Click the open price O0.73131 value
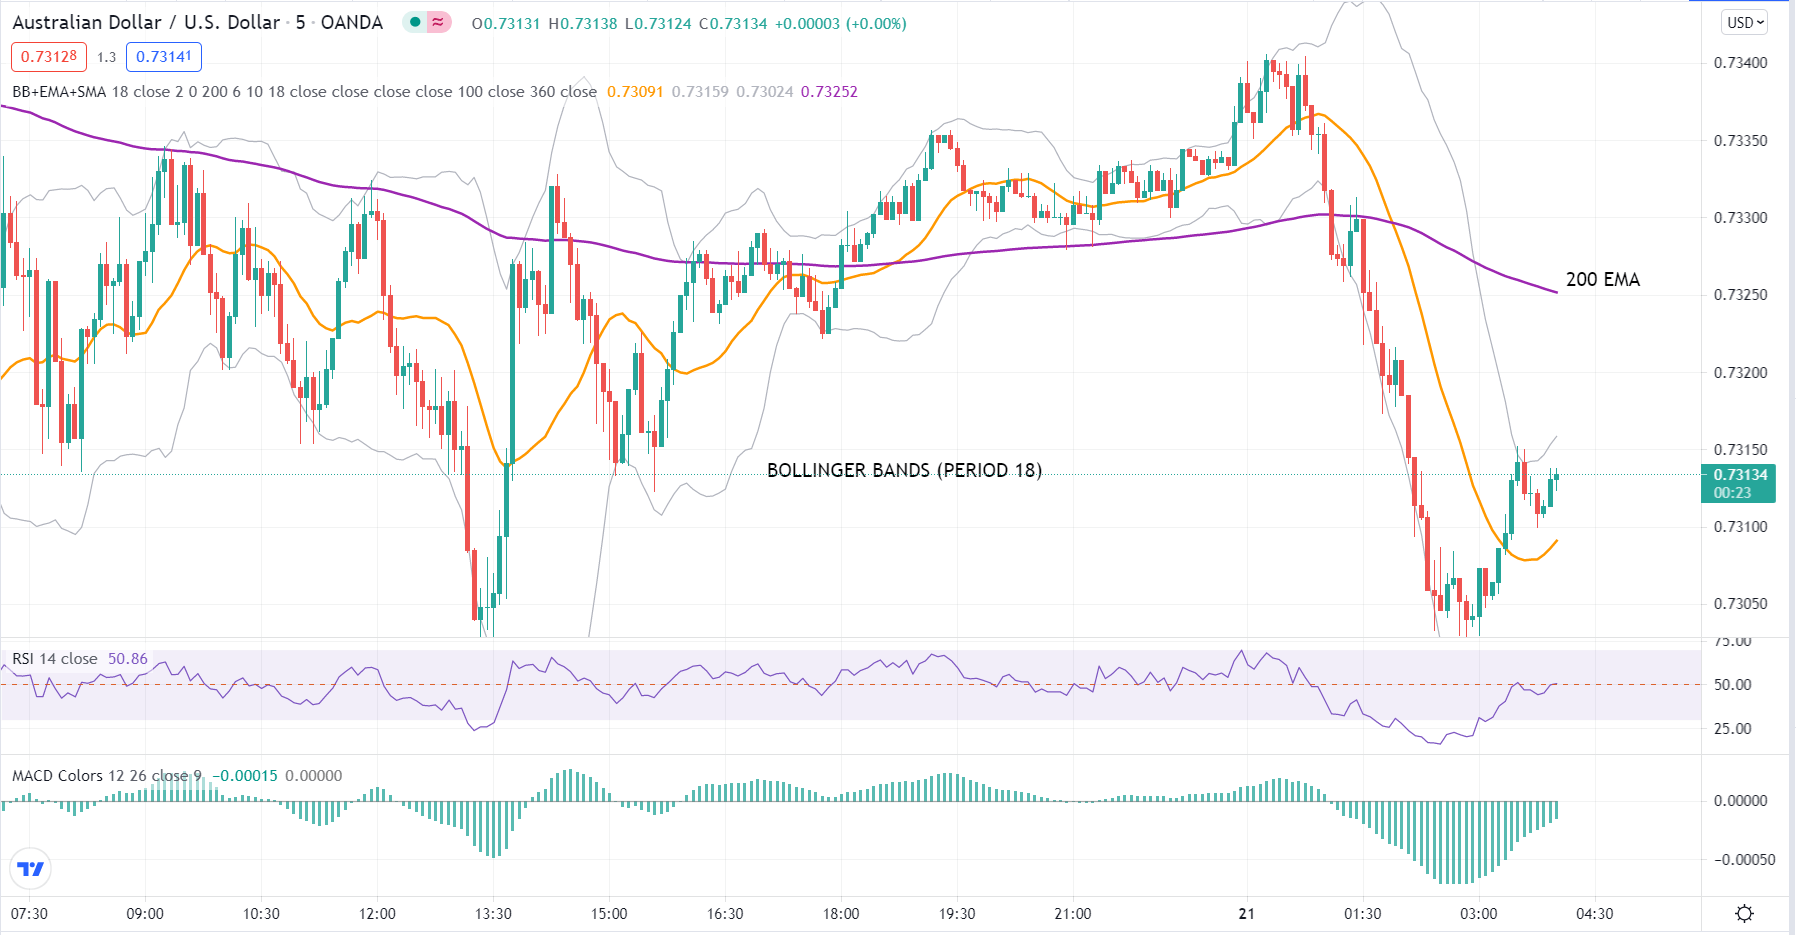 (506, 23)
